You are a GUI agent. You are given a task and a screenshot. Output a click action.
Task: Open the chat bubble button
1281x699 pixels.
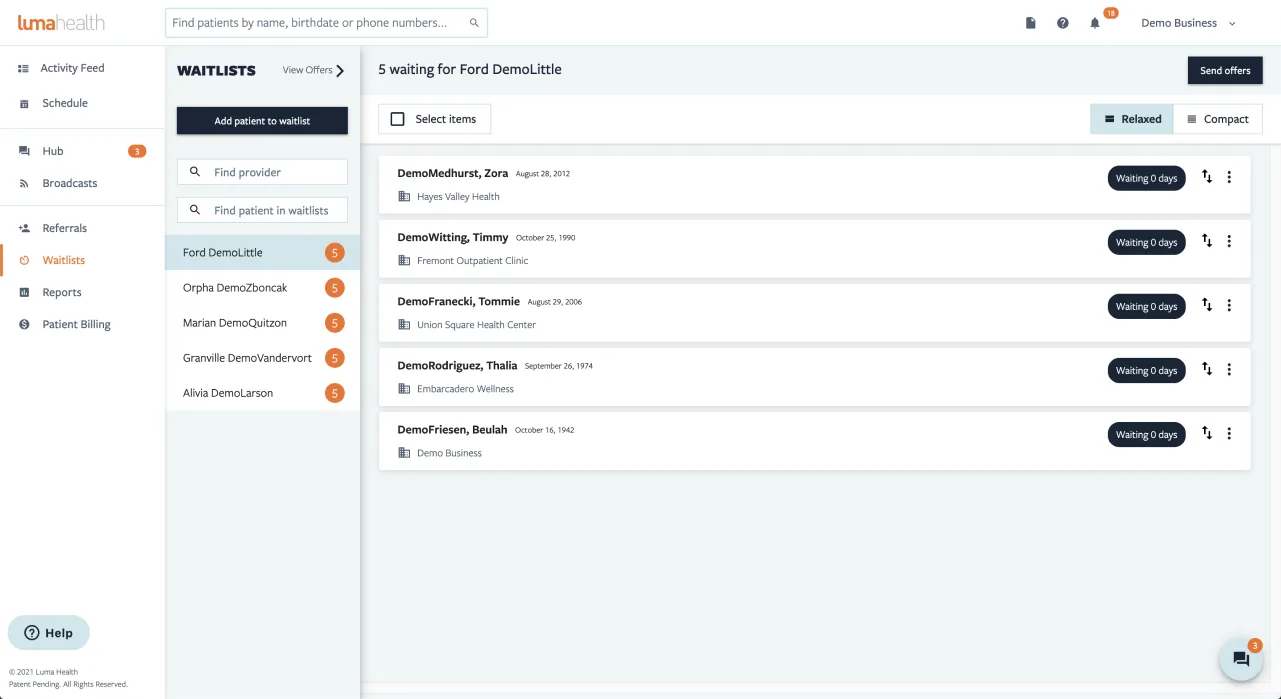(x=1241, y=659)
